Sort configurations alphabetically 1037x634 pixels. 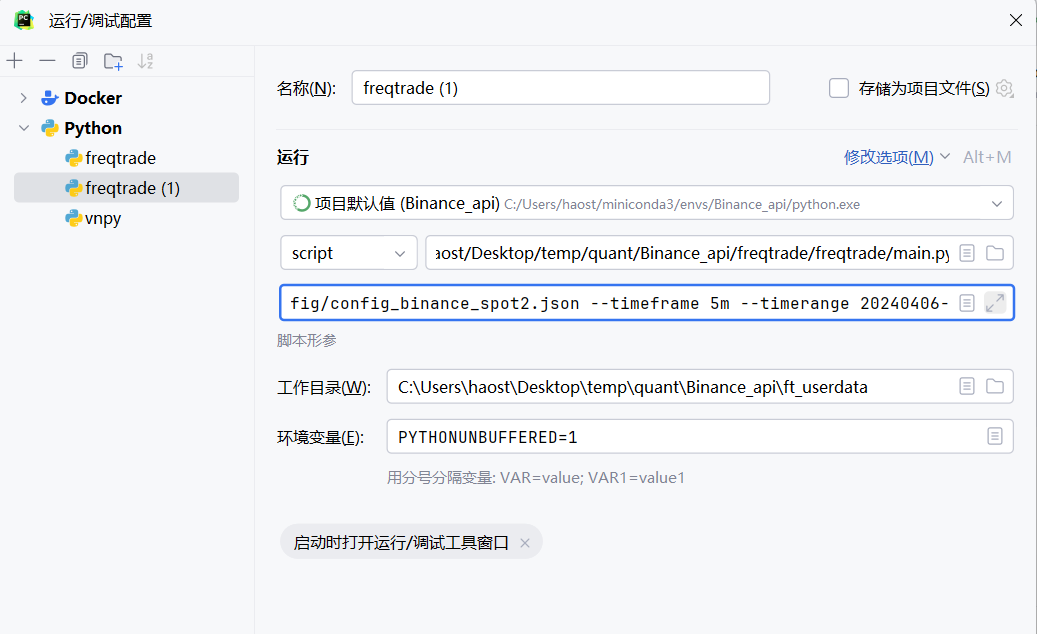pyautogui.click(x=145, y=61)
